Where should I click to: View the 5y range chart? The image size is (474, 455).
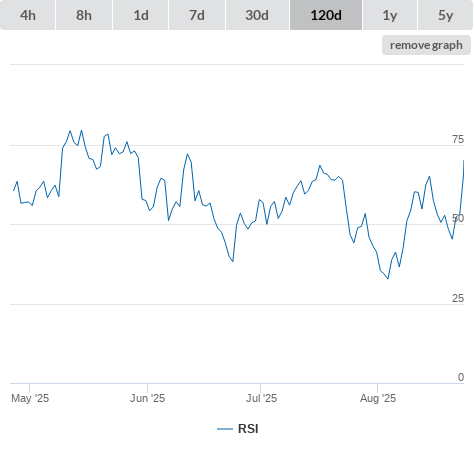click(x=445, y=15)
